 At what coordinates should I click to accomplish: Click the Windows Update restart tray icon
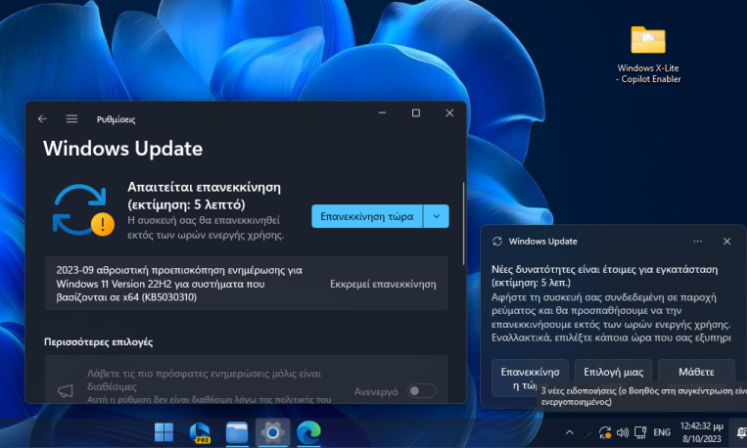tap(605, 432)
